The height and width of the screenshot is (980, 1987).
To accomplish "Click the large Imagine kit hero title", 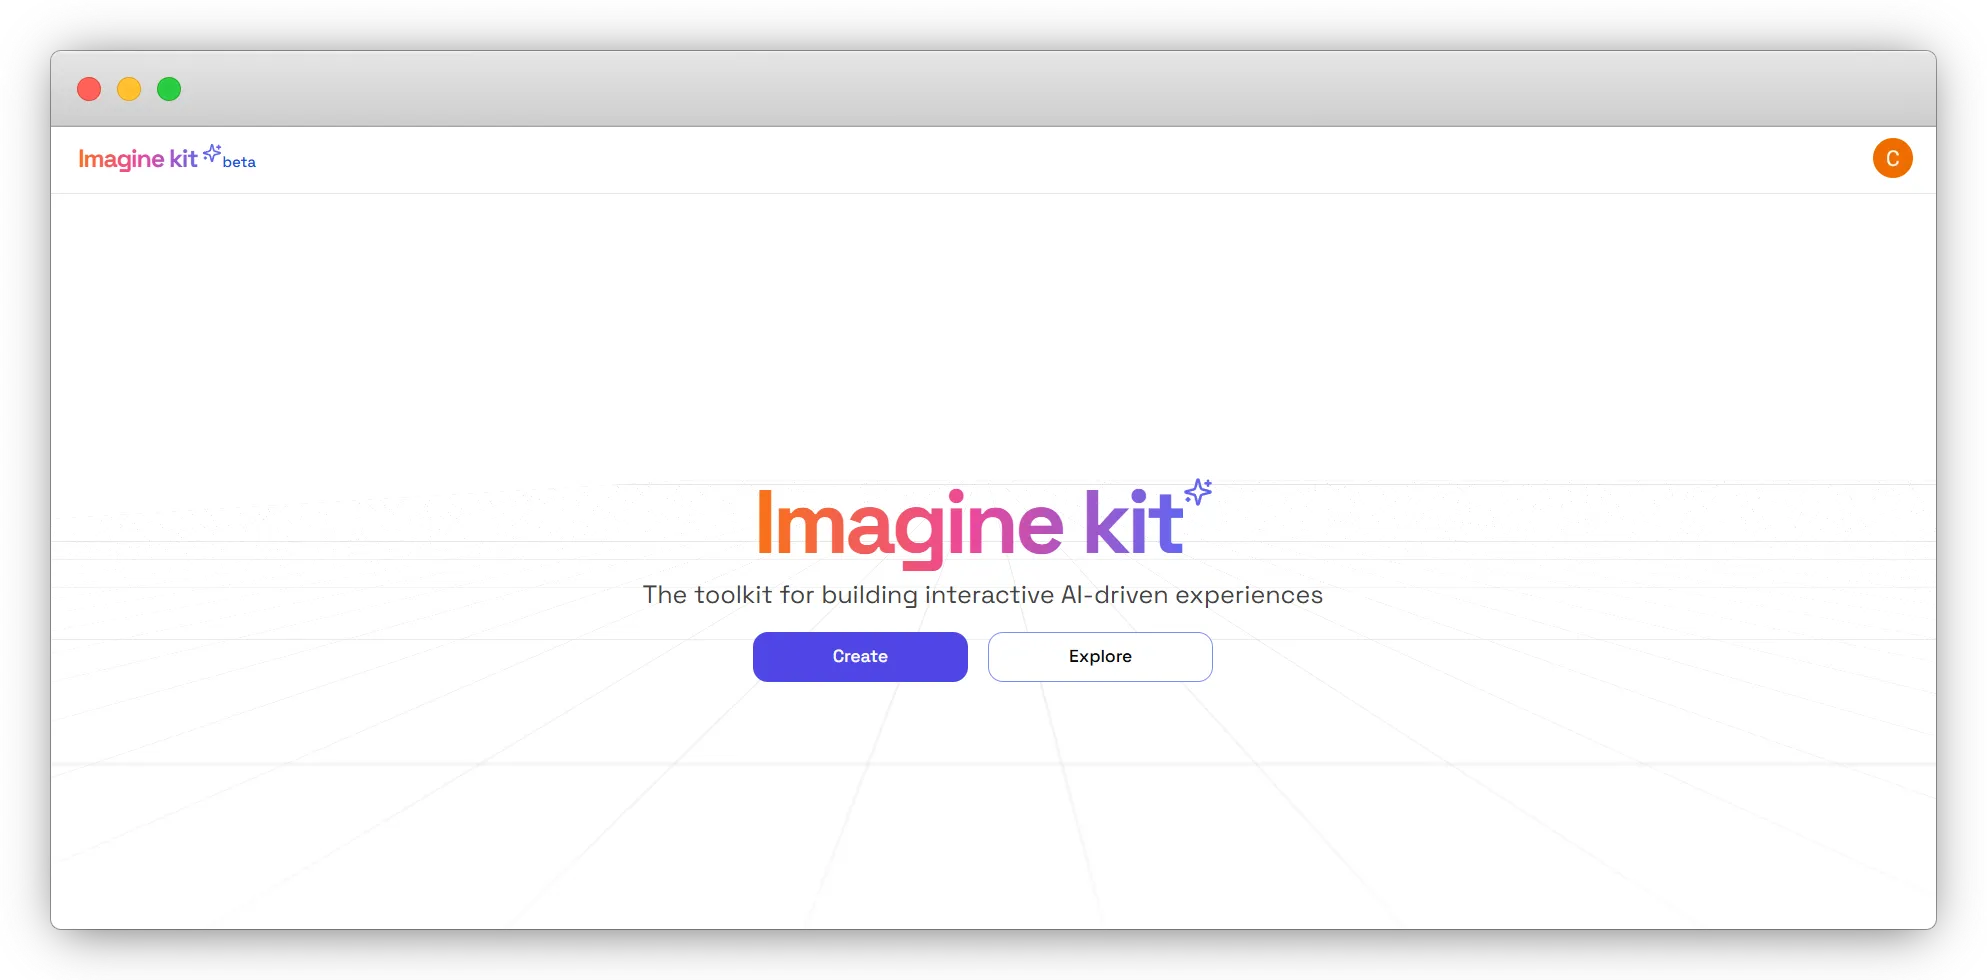I will 970,522.
